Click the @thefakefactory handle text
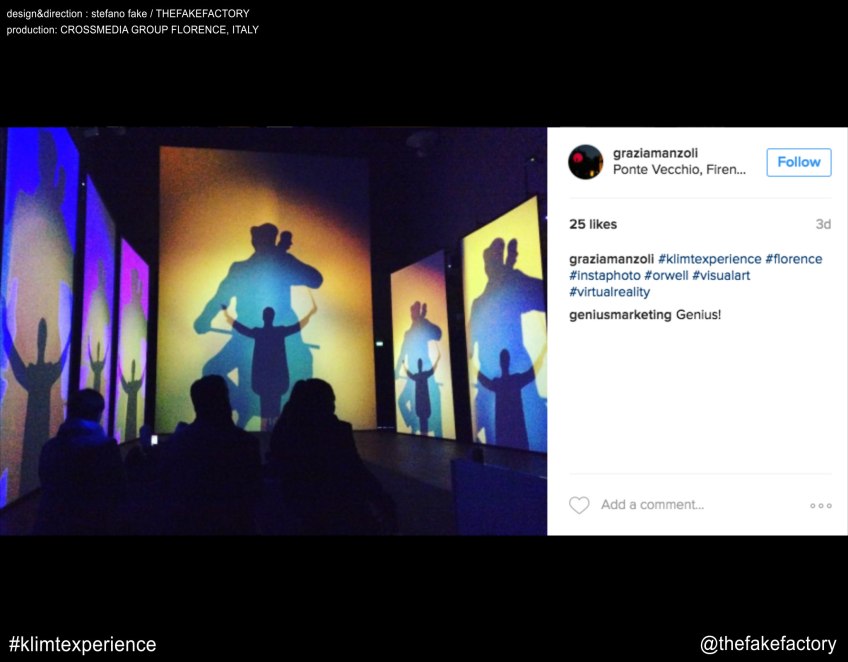 click(x=768, y=644)
